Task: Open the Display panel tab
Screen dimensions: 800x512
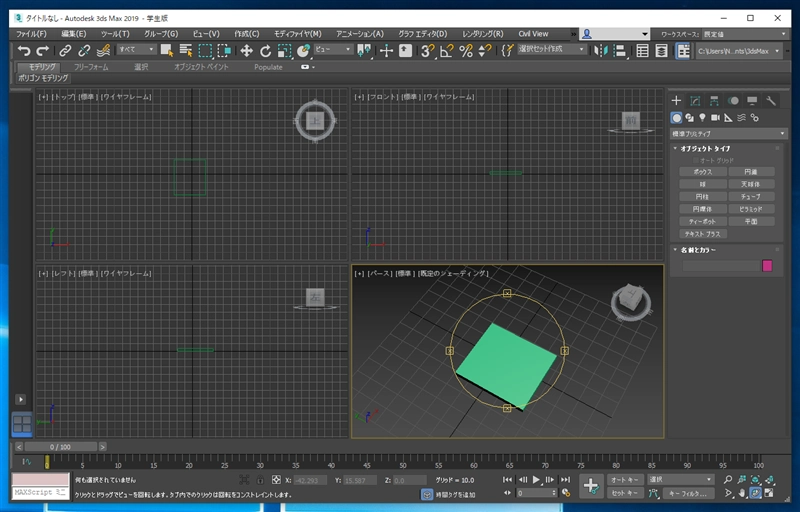Action: pyautogui.click(x=752, y=100)
